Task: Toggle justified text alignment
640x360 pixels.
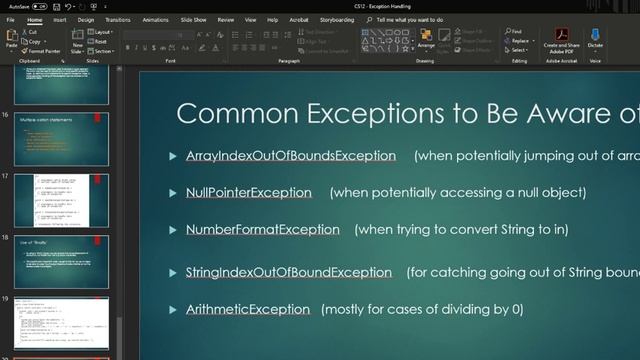Action: [x=262, y=48]
